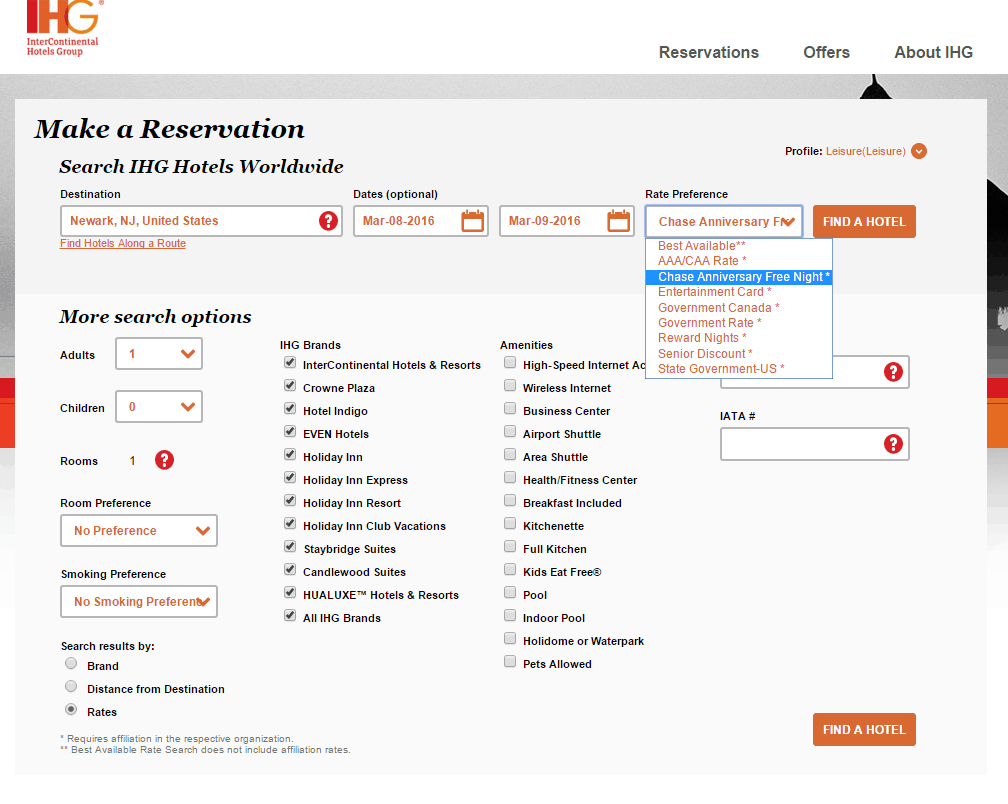
Task: Uncheck the Holiday Inn Resort checkbox
Action: pos(291,501)
